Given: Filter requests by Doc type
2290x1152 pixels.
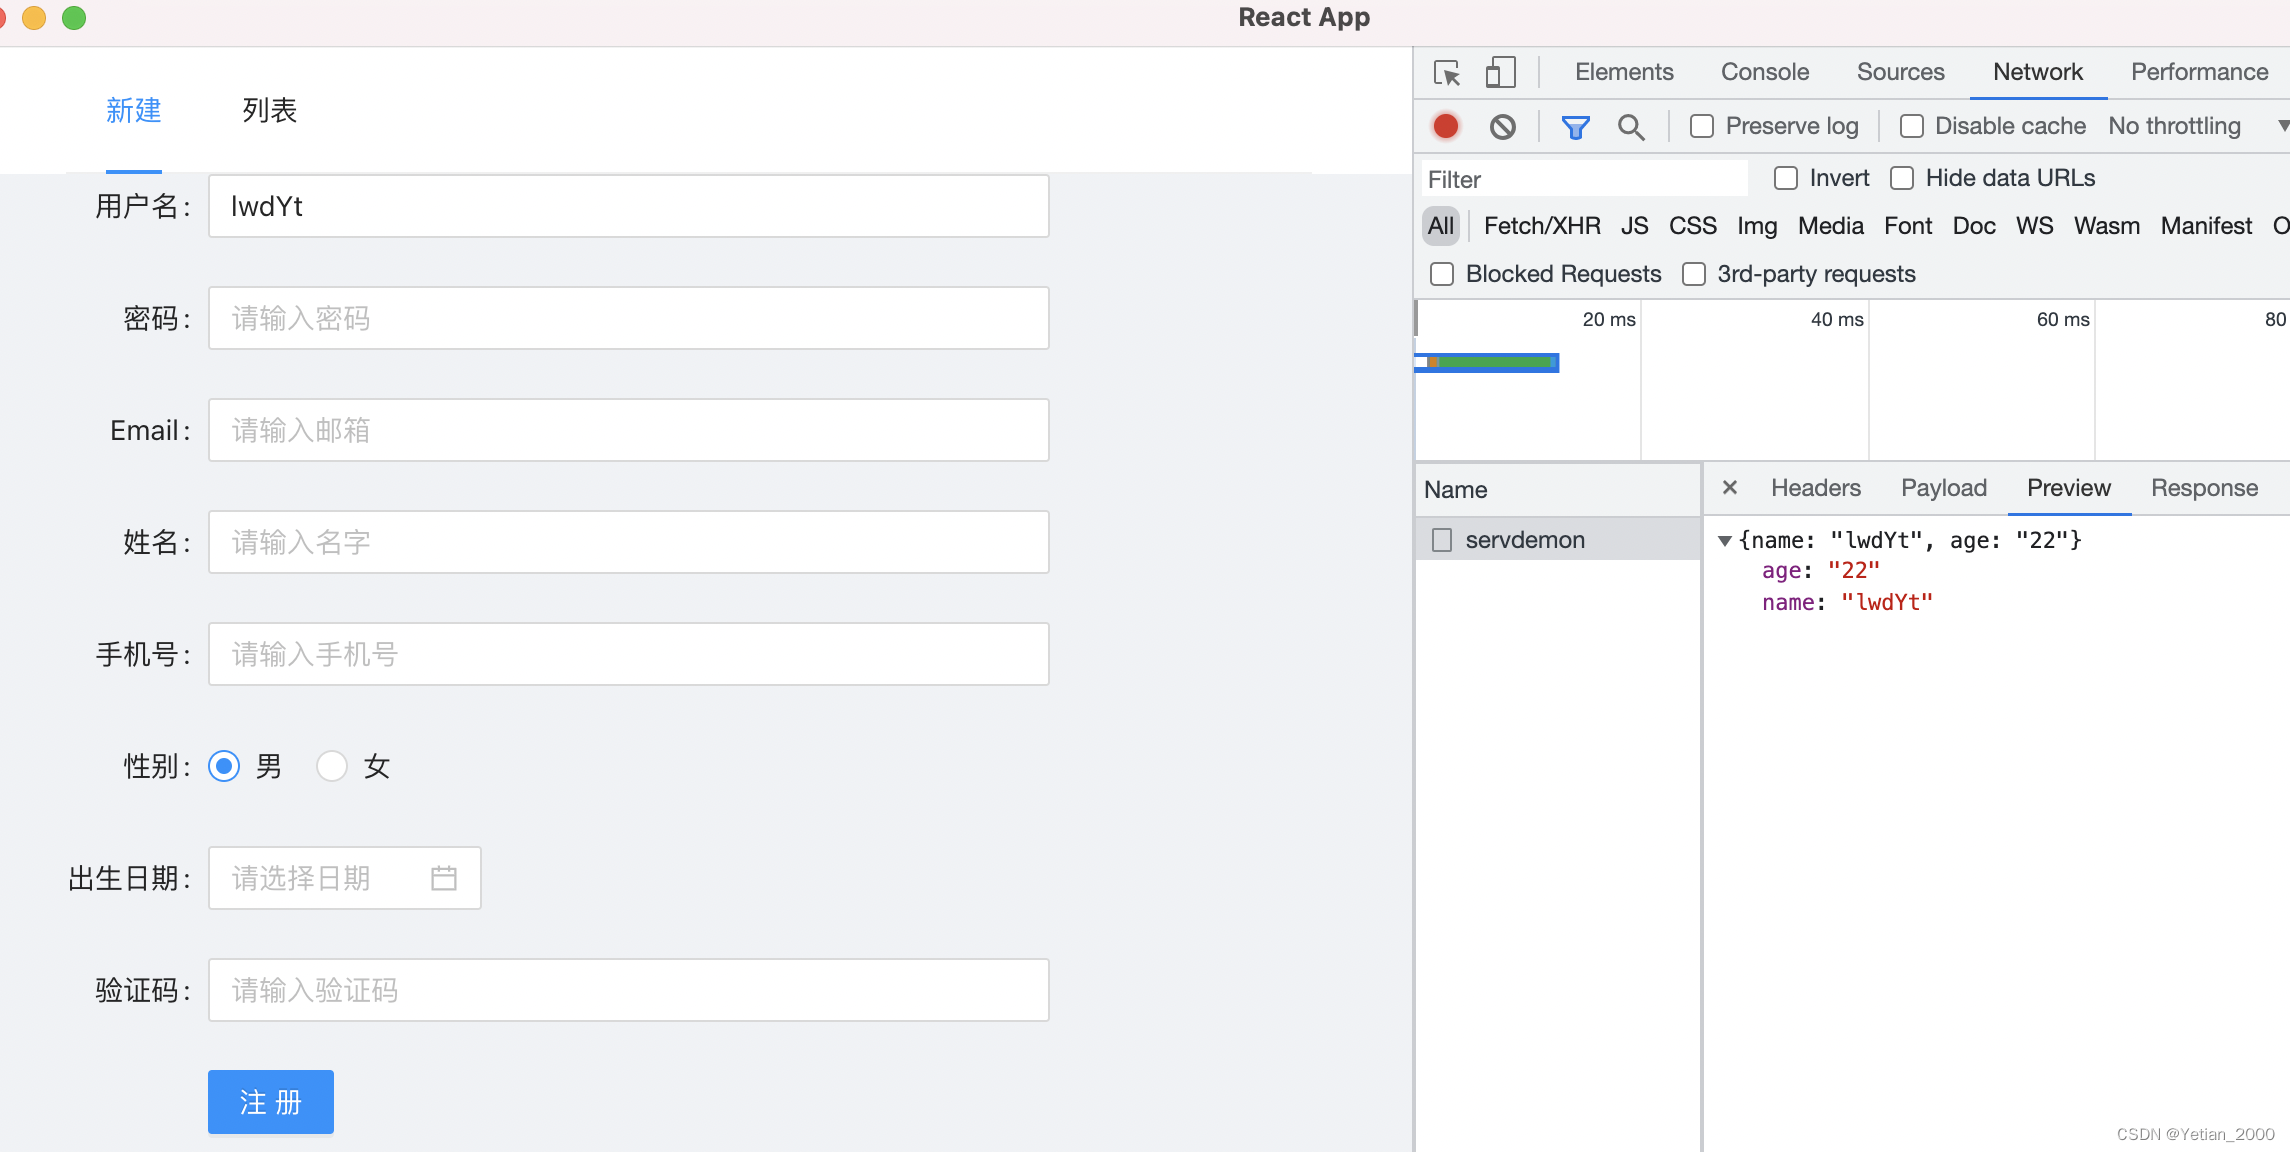Looking at the screenshot, I should pos(1974,226).
